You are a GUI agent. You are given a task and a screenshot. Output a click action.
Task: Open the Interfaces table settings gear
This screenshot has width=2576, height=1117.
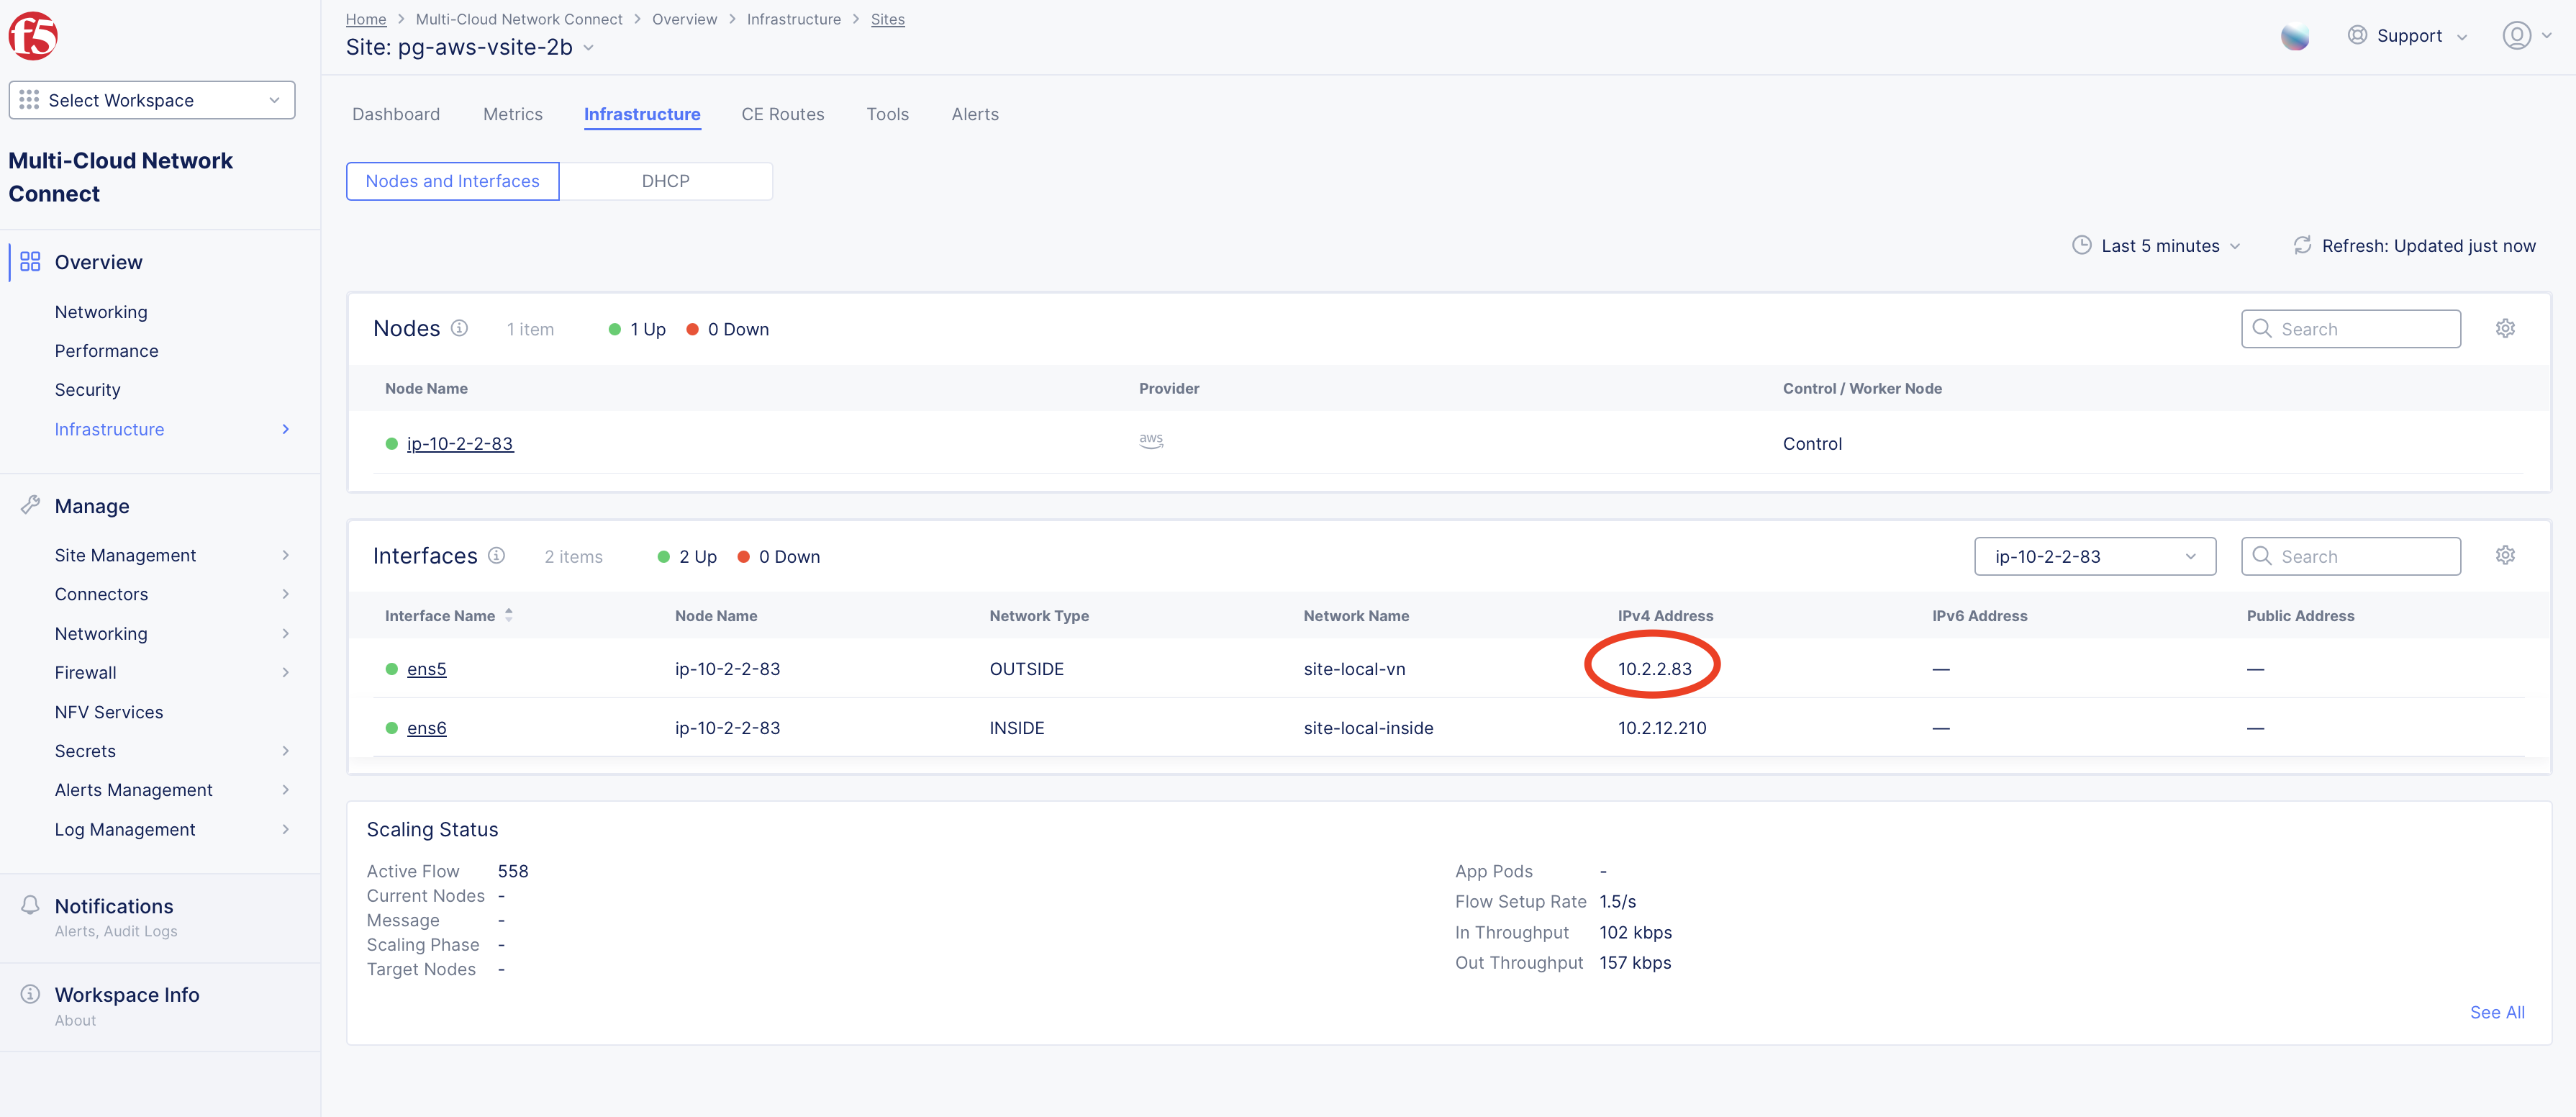point(2505,555)
